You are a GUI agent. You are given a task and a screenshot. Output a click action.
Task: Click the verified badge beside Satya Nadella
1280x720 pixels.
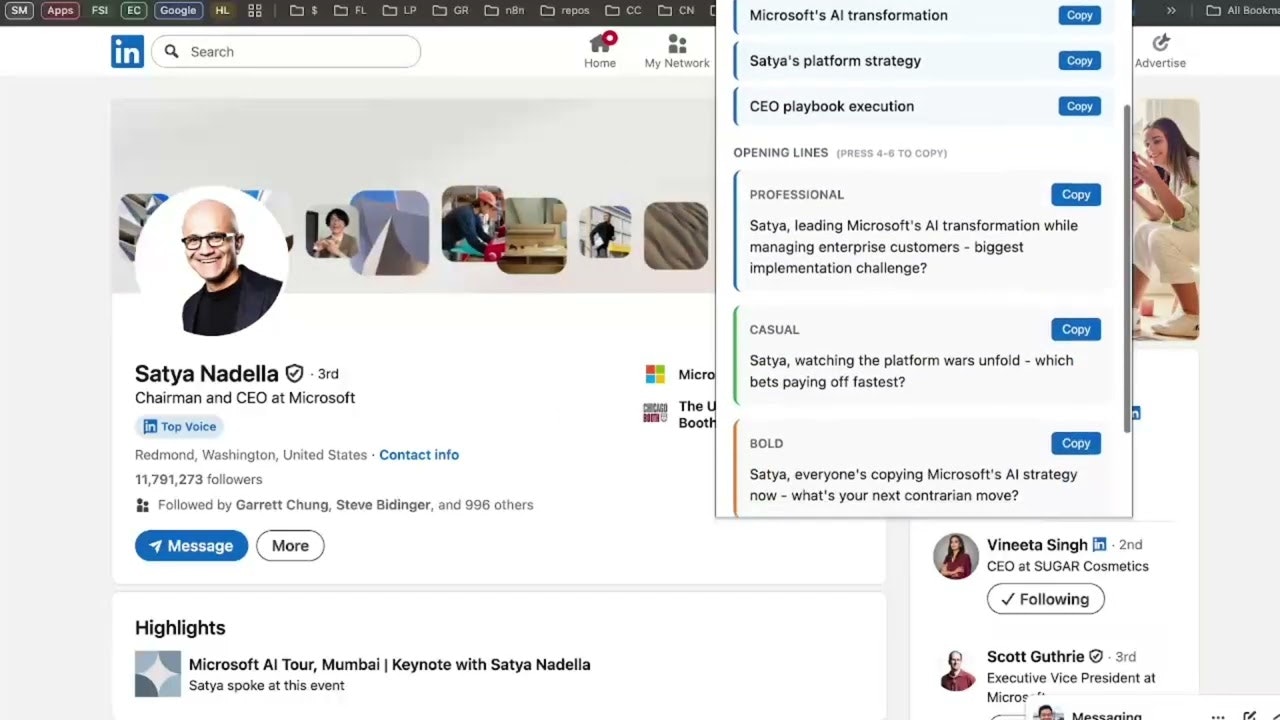pyautogui.click(x=294, y=374)
